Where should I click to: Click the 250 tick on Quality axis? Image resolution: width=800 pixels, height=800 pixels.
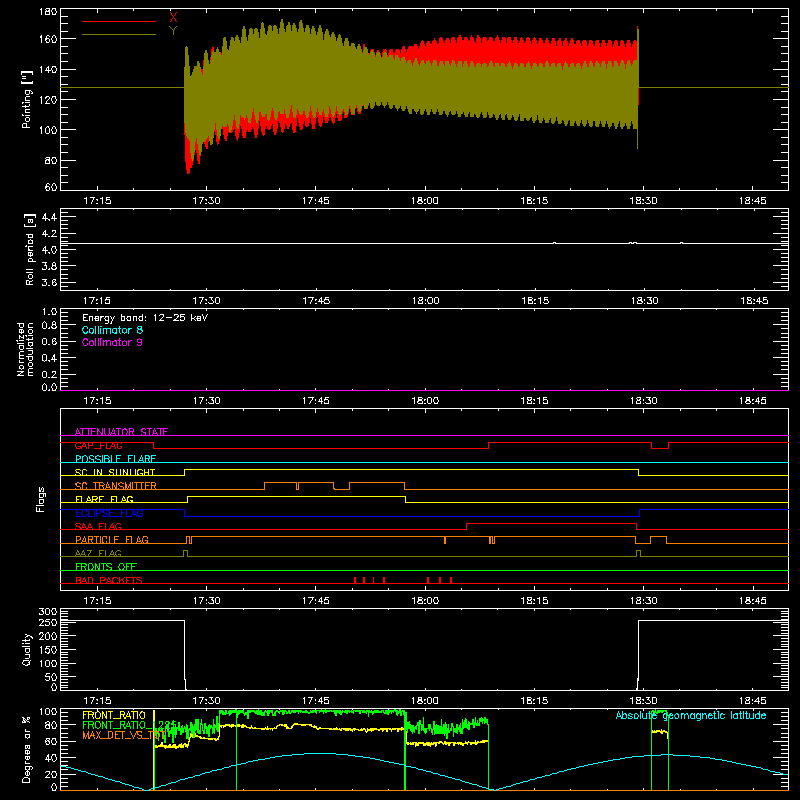coord(48,623)
